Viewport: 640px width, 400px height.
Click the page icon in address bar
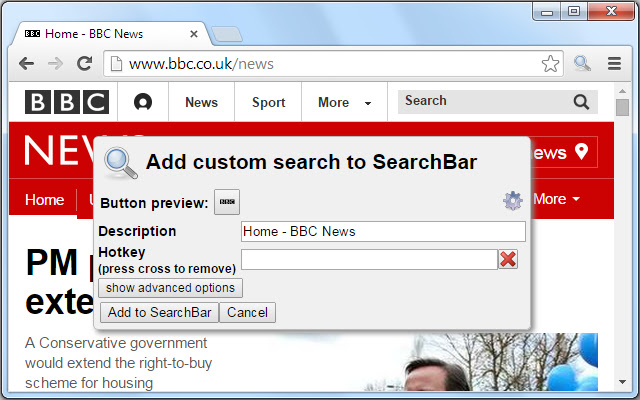pyautogui.click(x=116, y=64)
